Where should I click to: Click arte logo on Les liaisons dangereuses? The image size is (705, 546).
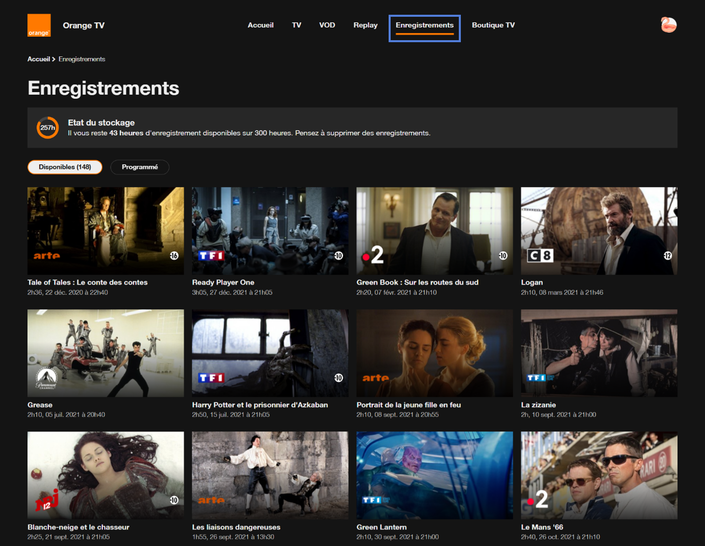(211, 500)
